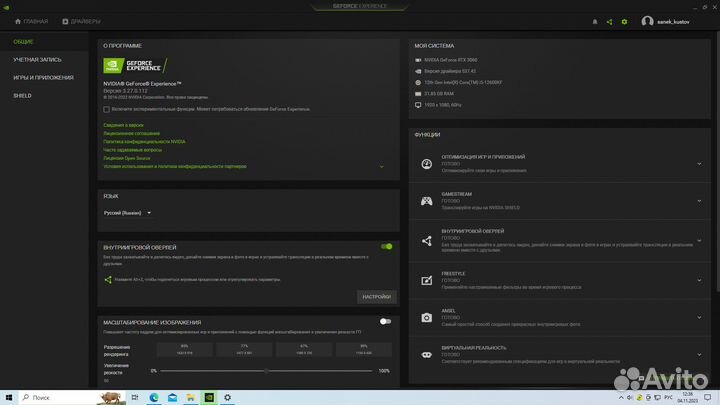Select the 59% render resolution option
The width and height of the screenshot is (720, 405).
tap(364, 349)
